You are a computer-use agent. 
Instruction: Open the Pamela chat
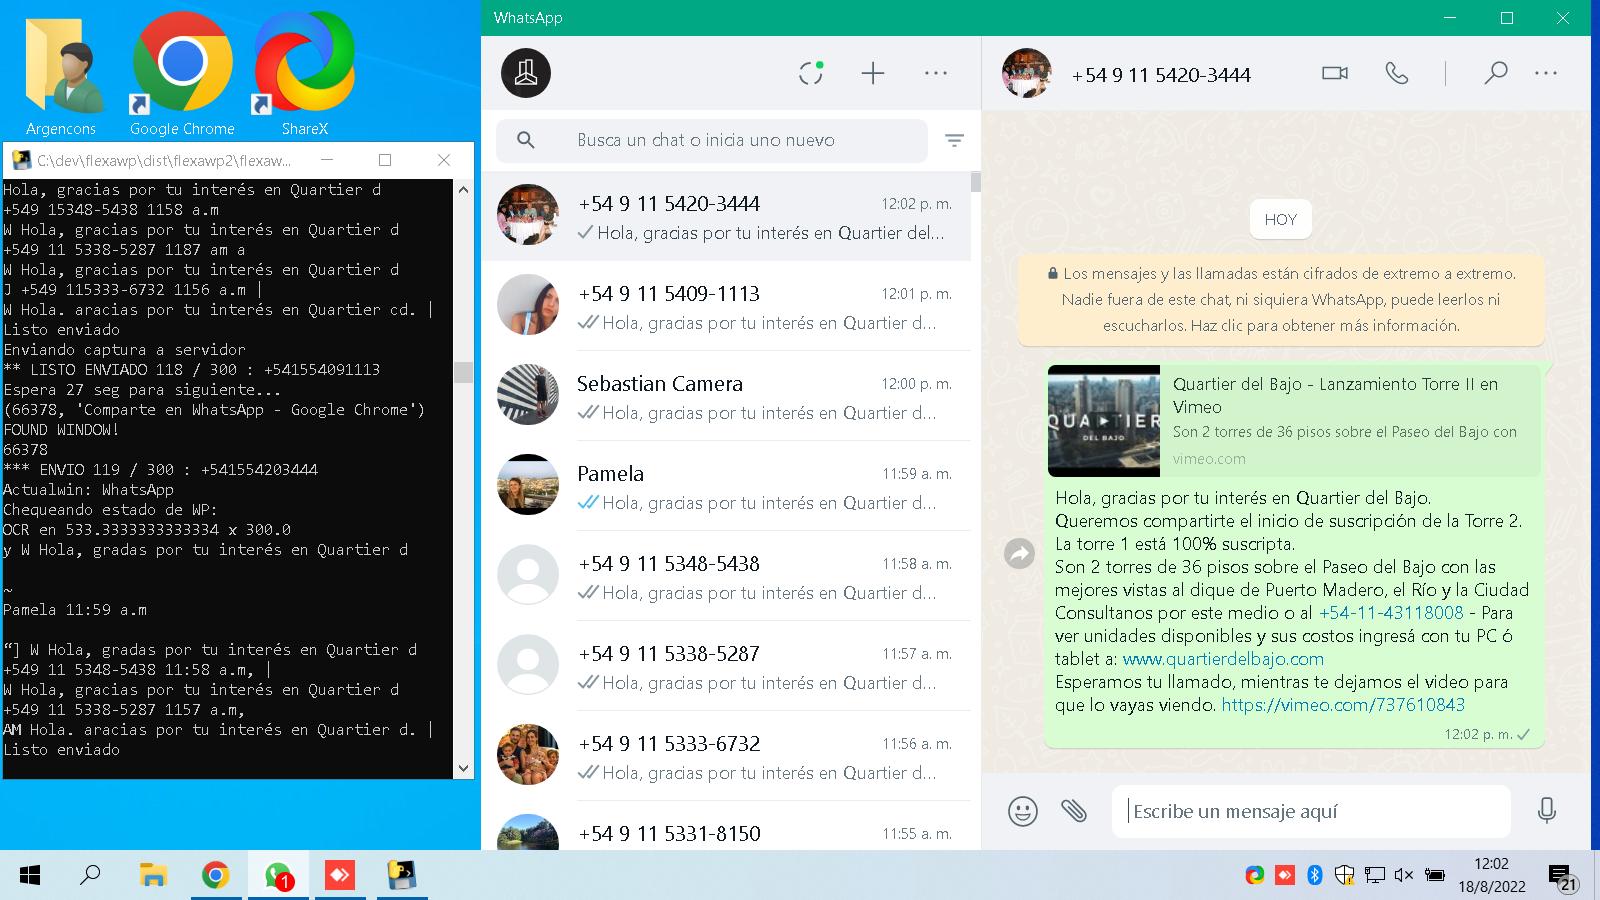726,486
